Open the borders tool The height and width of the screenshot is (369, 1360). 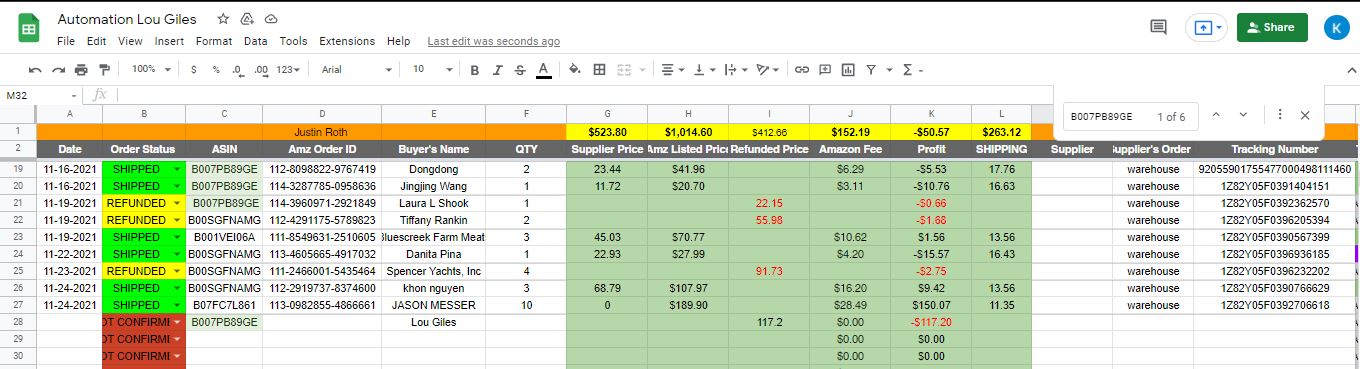coord(599,70)
